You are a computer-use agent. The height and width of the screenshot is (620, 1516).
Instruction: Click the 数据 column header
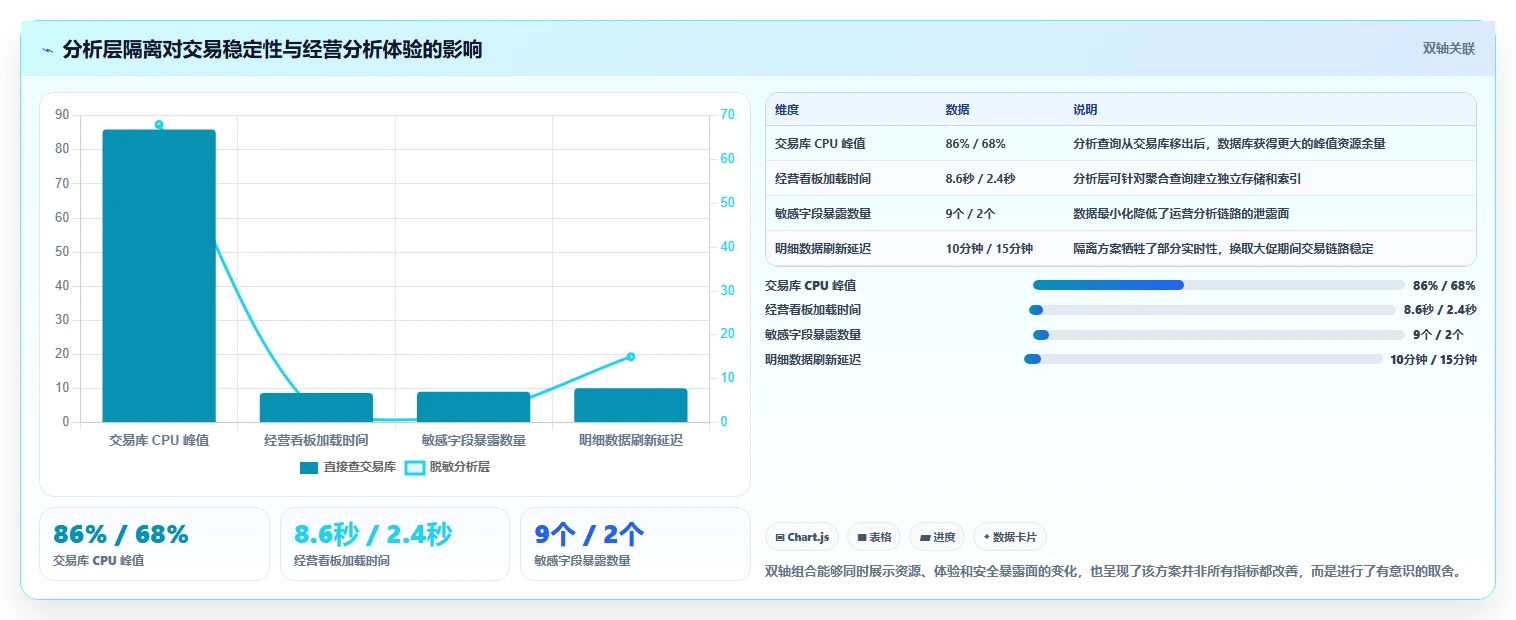tap(957, 110)
